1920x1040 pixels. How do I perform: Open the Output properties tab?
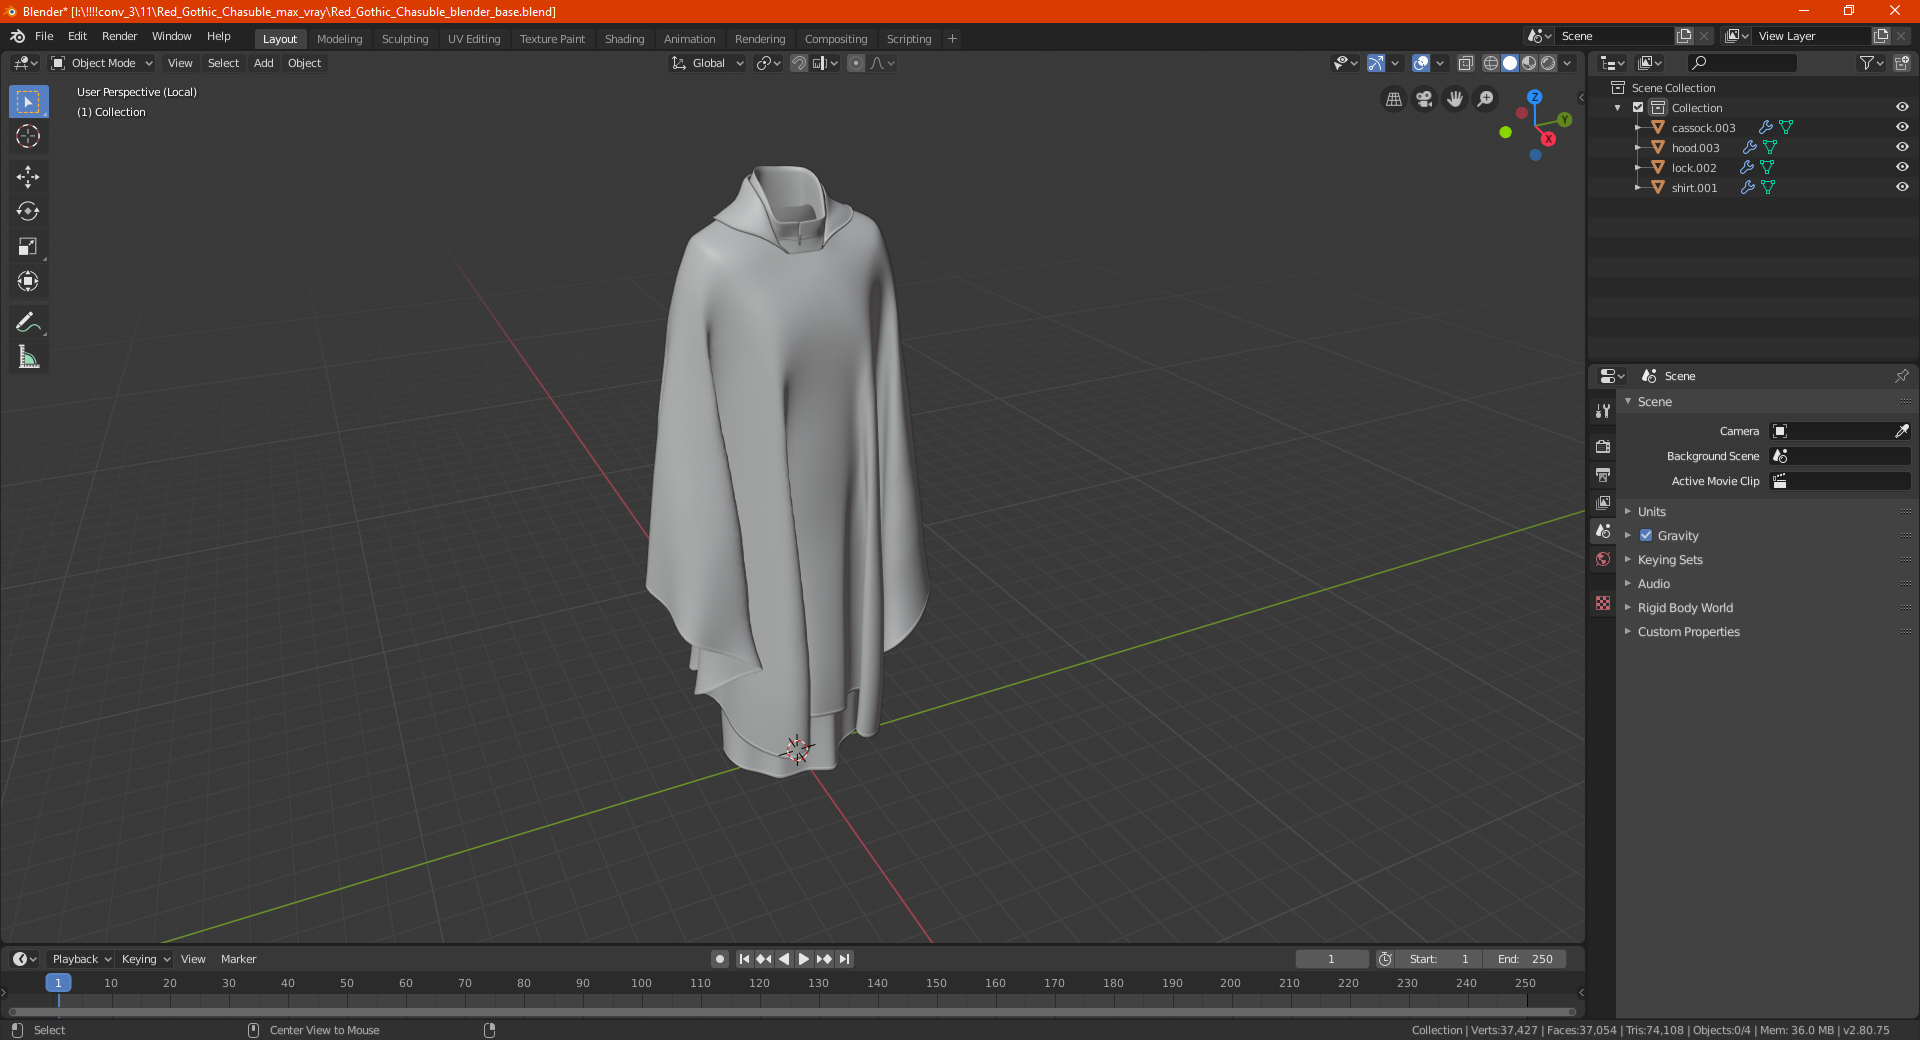[1603, 474]
